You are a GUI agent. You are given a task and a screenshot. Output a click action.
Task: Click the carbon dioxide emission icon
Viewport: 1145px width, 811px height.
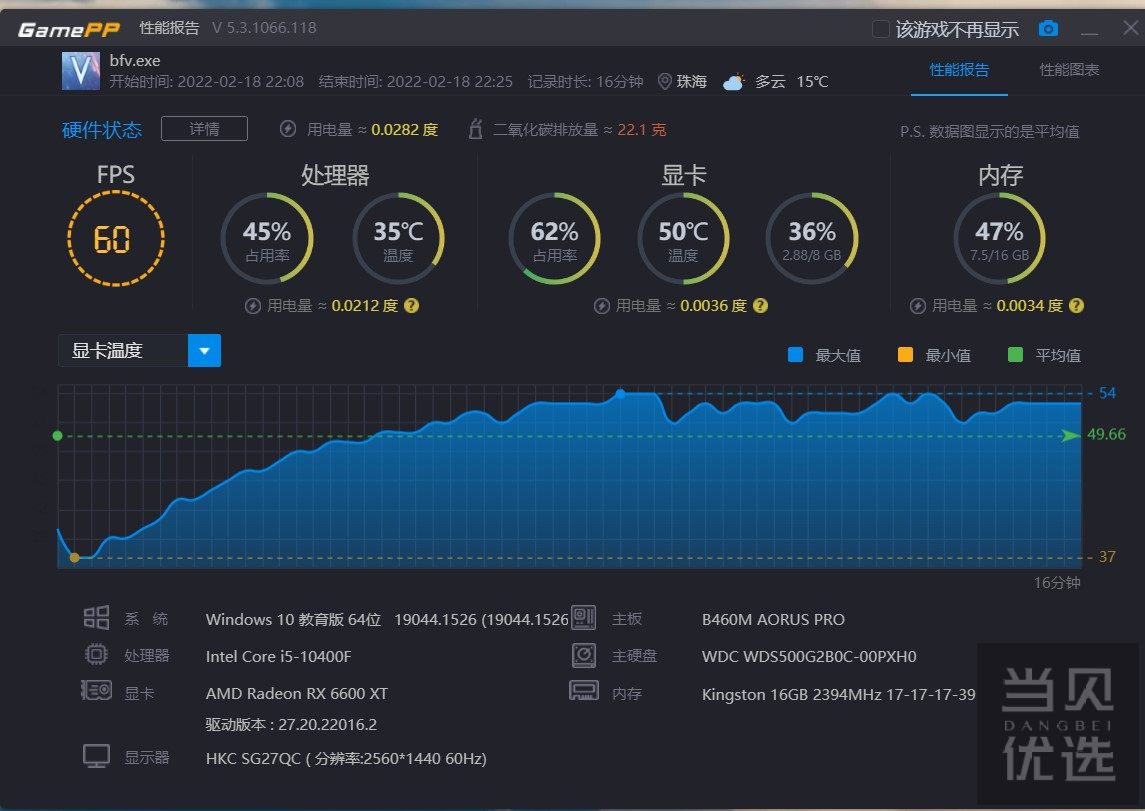point(475,129)
